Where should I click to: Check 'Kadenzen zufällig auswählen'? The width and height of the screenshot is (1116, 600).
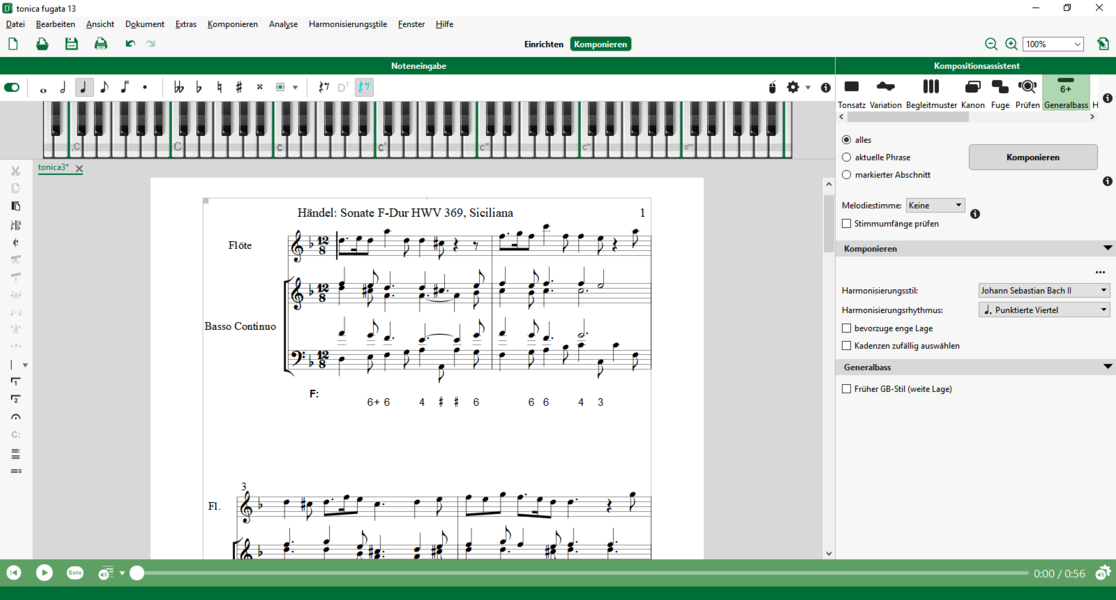[x=846, y=346]
